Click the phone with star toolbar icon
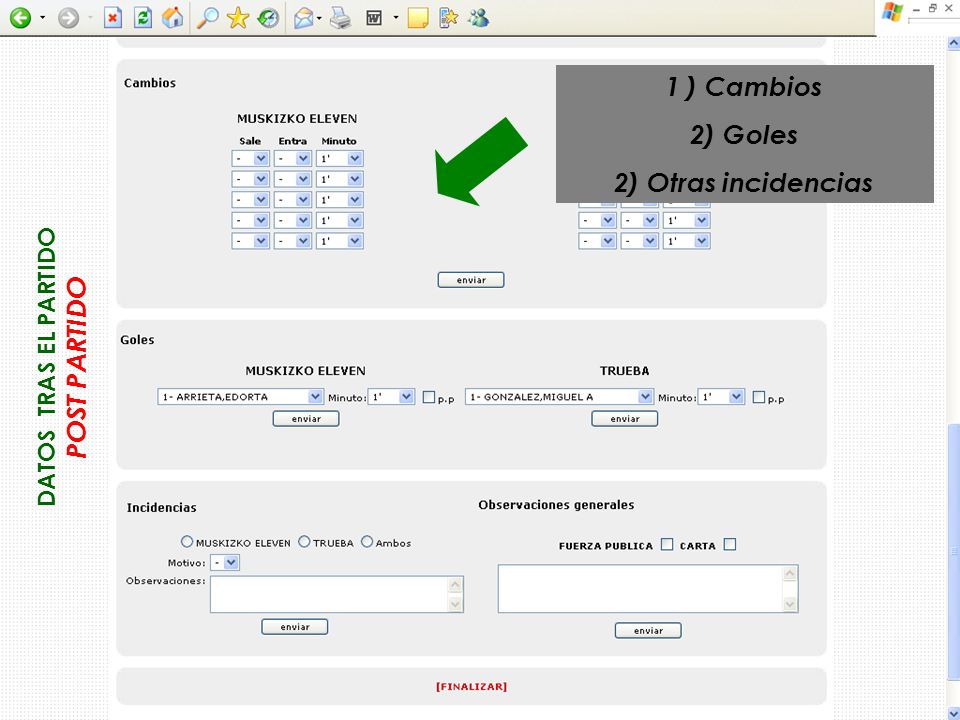This screenshot has height=720, width=960. pyautogui.click(x=448, y=18)
